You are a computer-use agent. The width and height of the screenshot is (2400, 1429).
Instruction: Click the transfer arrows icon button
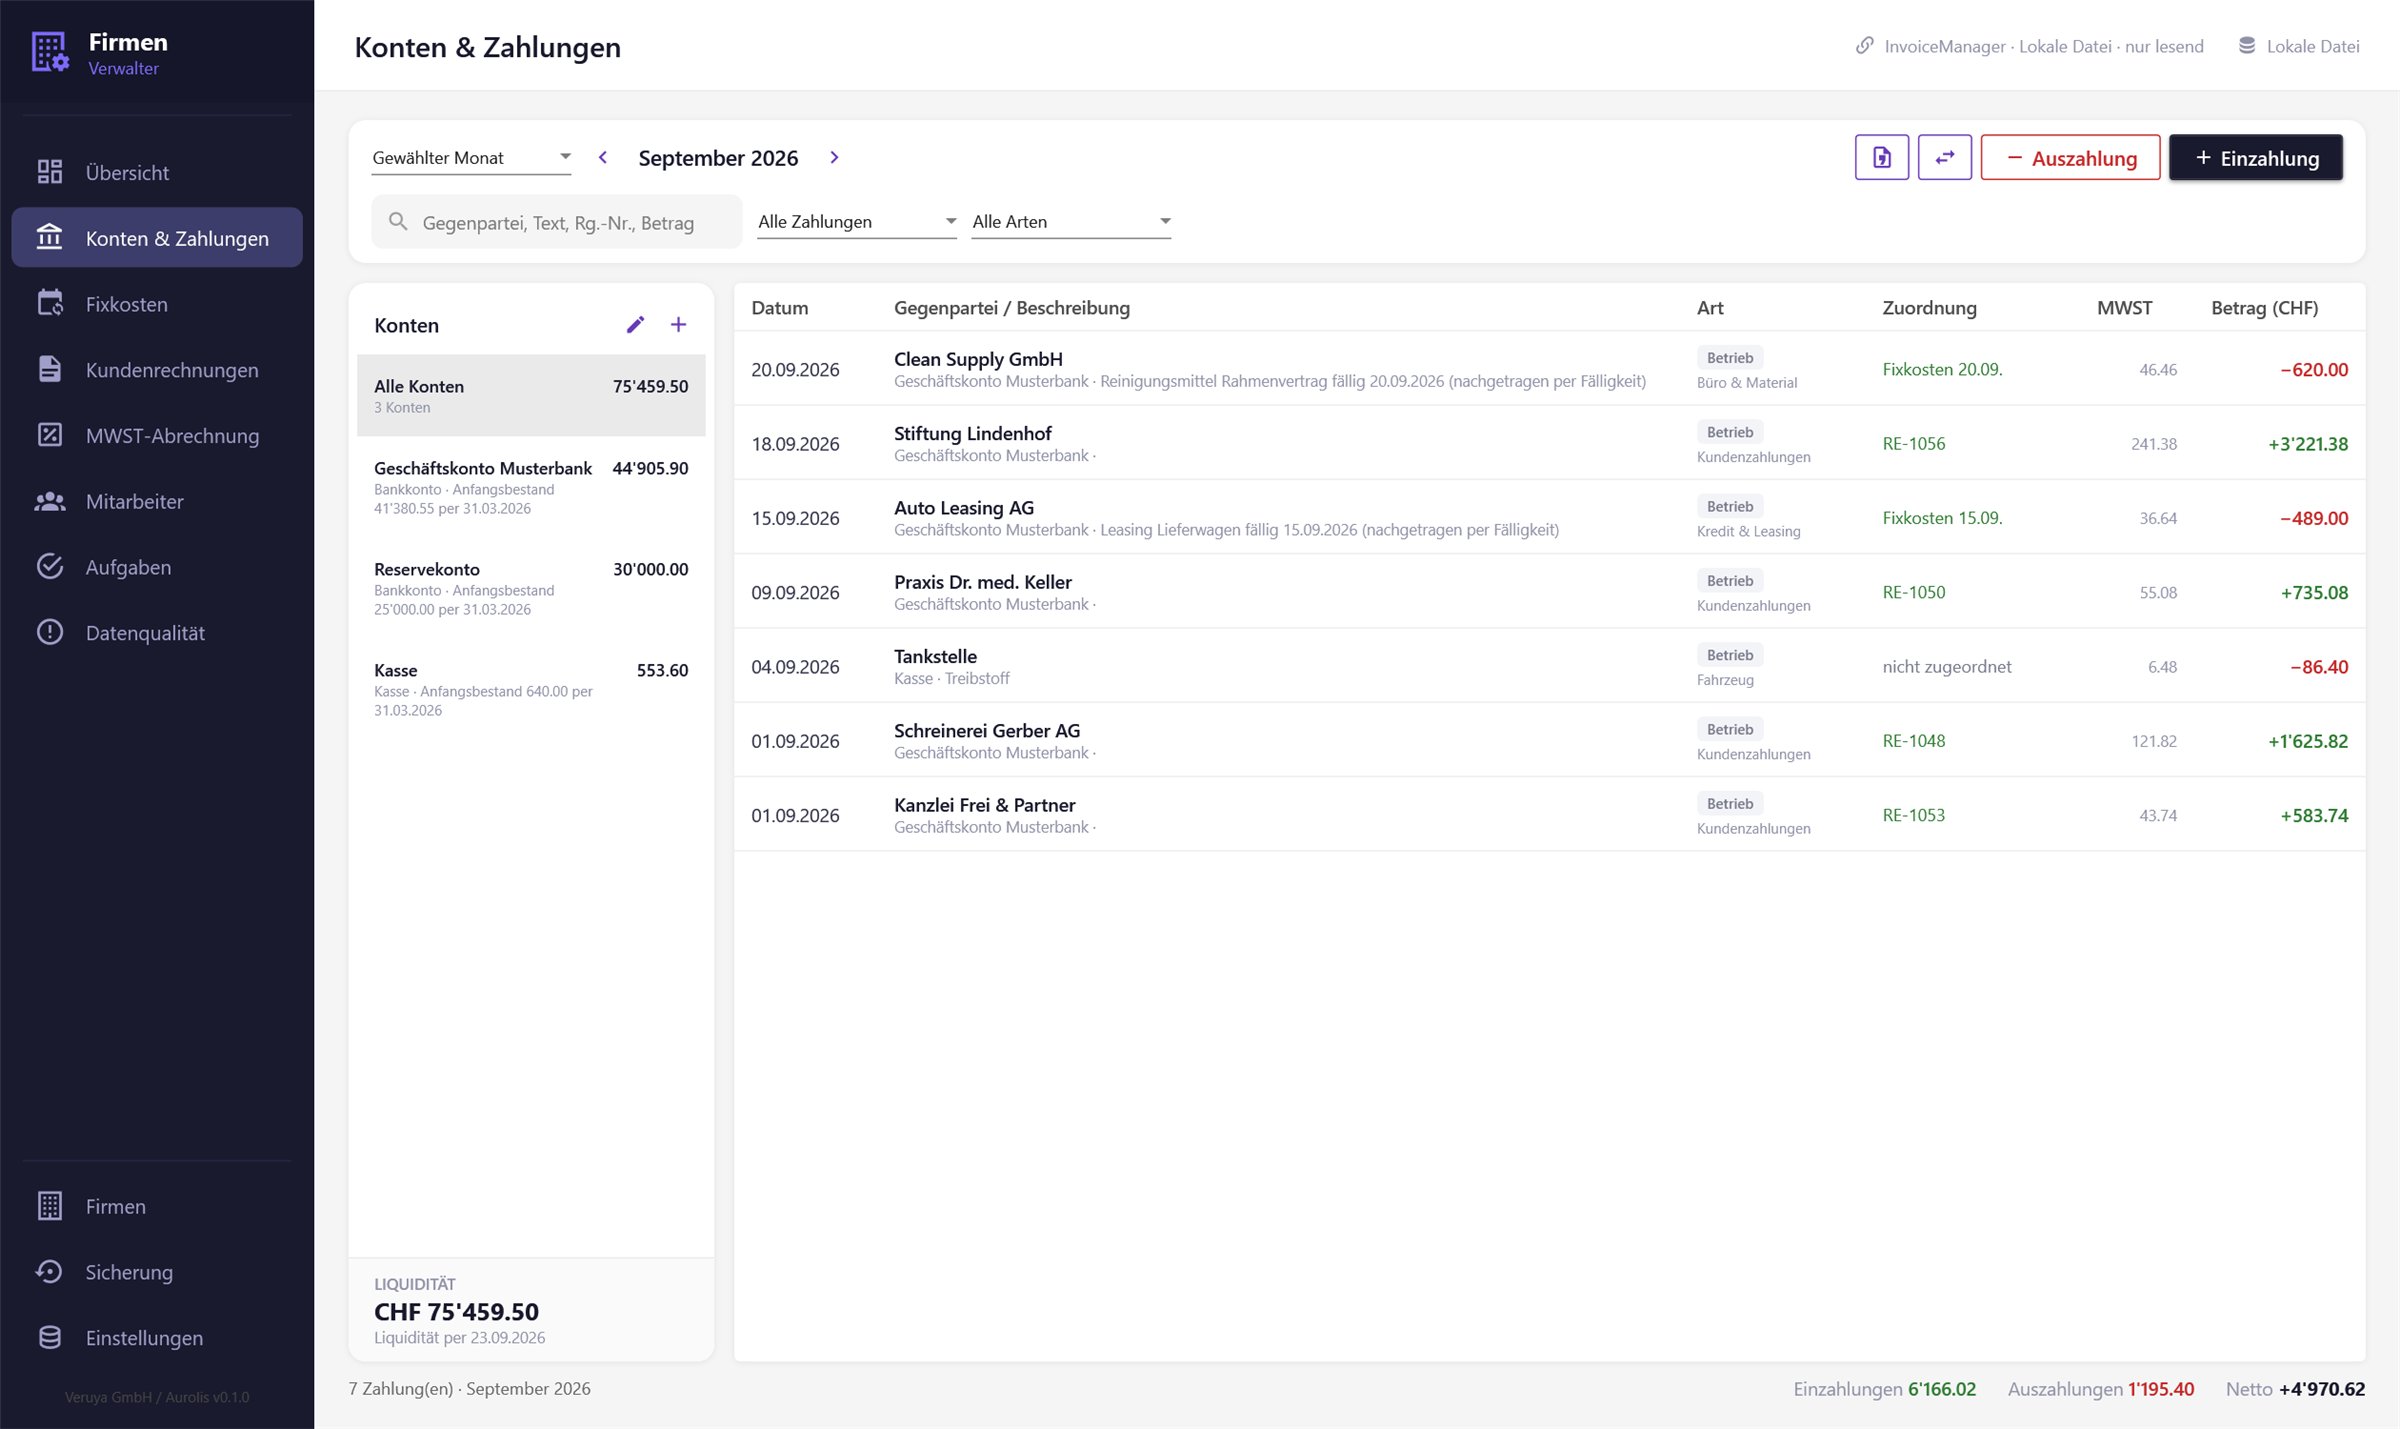pos(1944,158)
